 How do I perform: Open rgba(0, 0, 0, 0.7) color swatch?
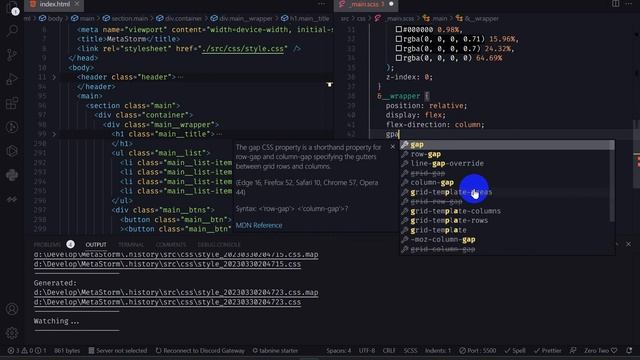[399, 49]
